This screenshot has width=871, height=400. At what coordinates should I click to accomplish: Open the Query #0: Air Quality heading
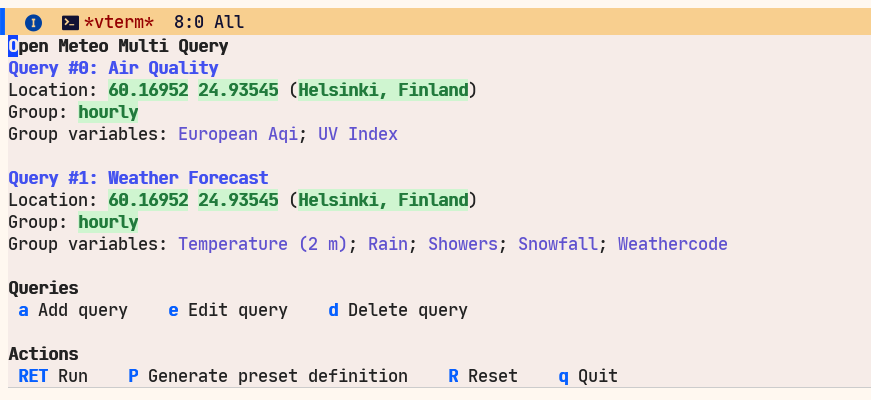[x=113, y=68]
